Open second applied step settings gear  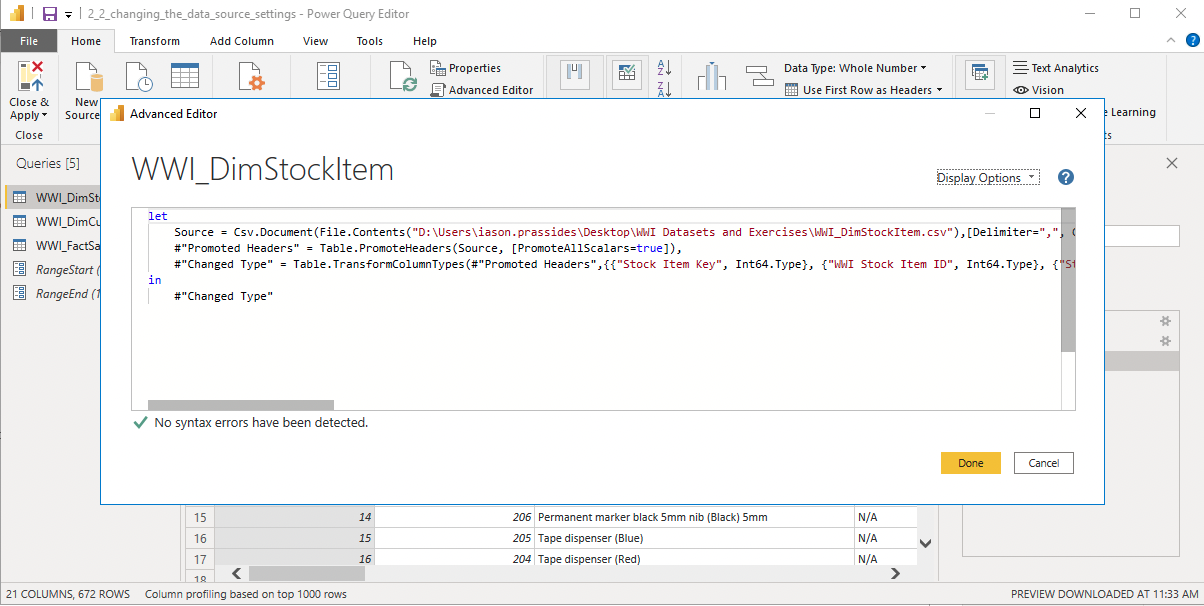(1164, 341)
